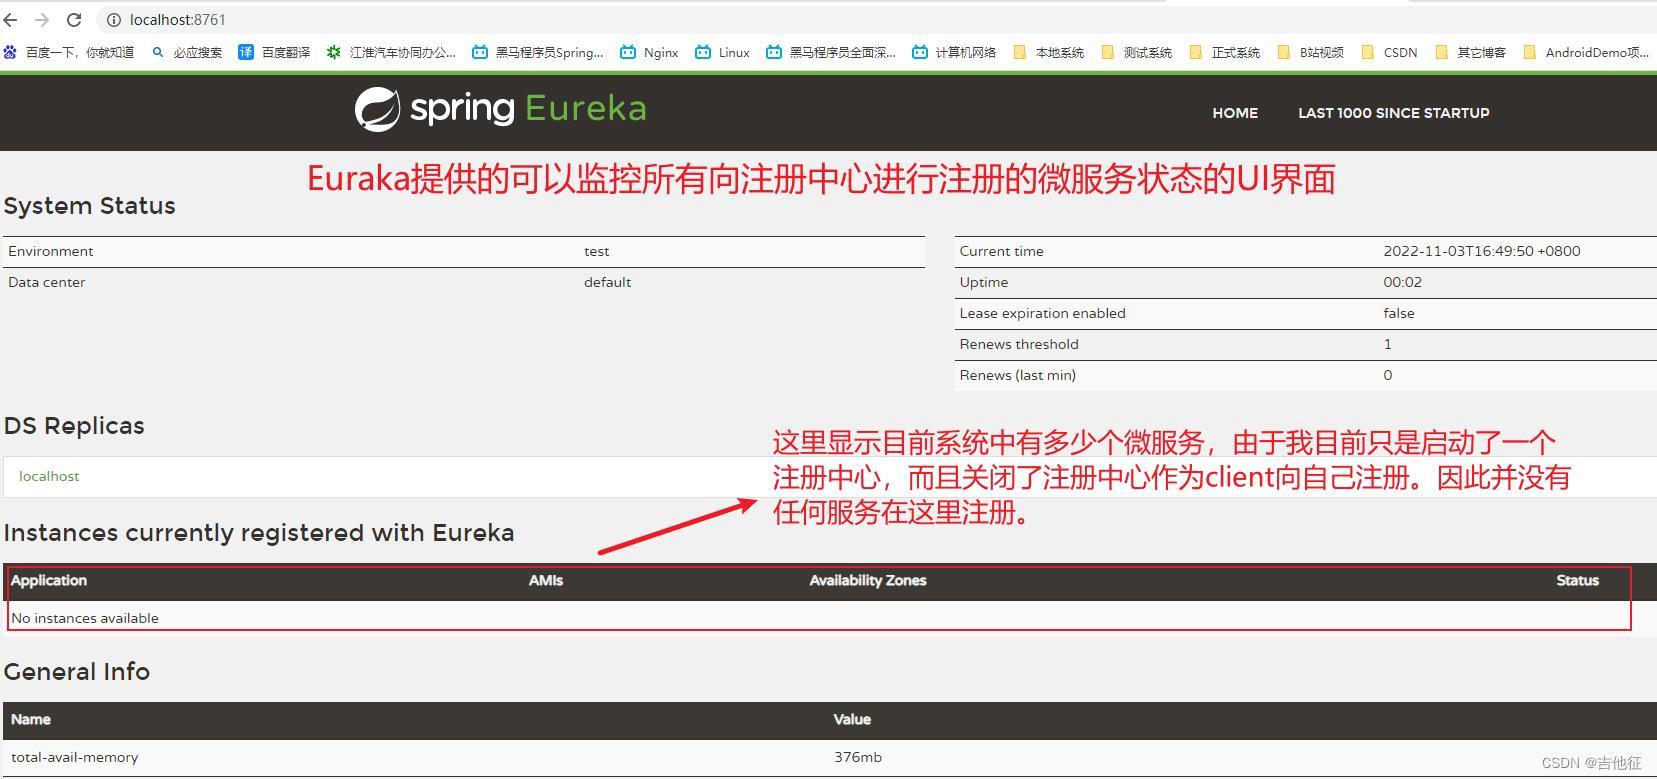Image resolution: width=1657 pixels, height=779 pixels.
Task: Select the Renews (last min) label
Action: click(x=1018, y=375)
